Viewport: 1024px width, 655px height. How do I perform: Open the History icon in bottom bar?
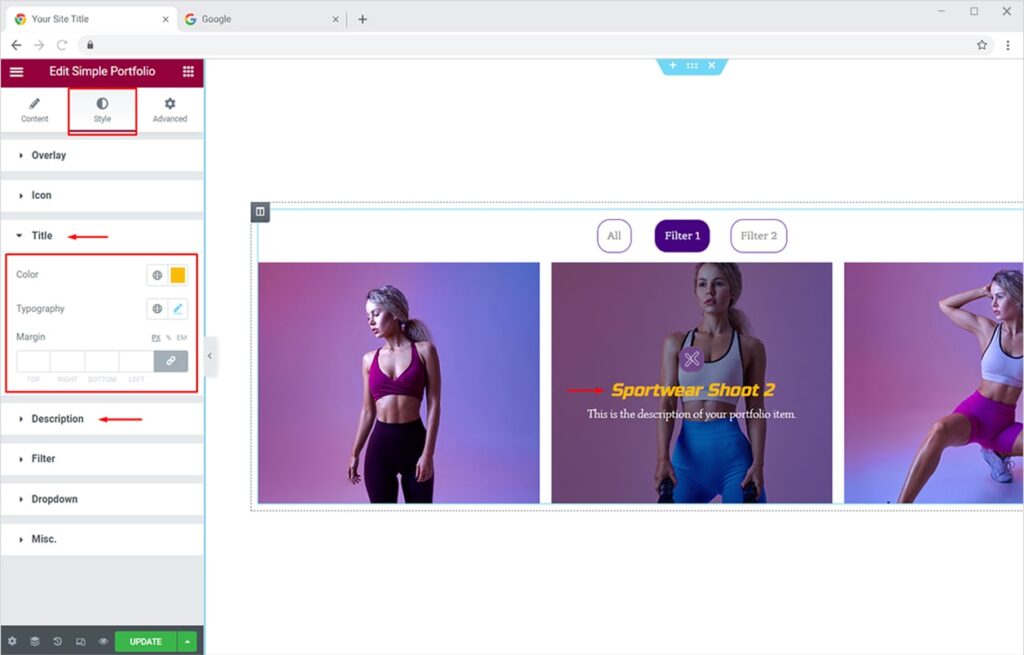coord(57,641)
